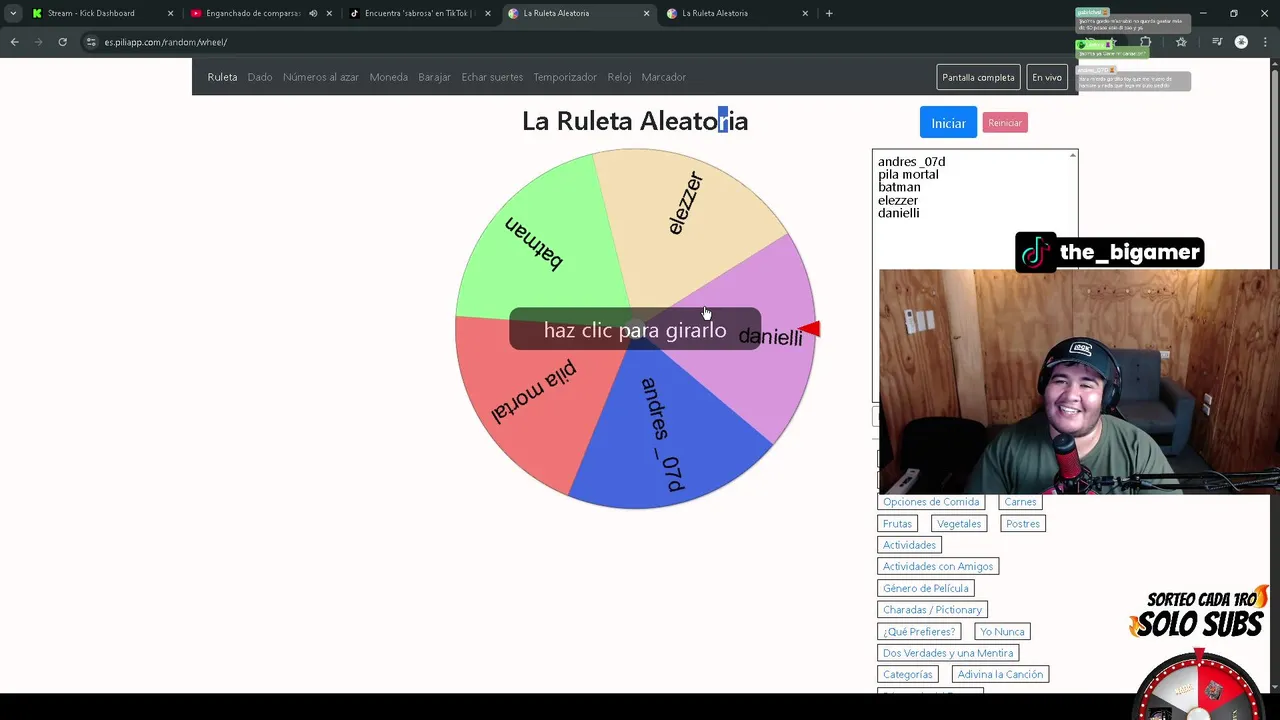This screenshot has width=1280, height=720.
Task: Select Postres preset
Action: (x=1023, y=524)
